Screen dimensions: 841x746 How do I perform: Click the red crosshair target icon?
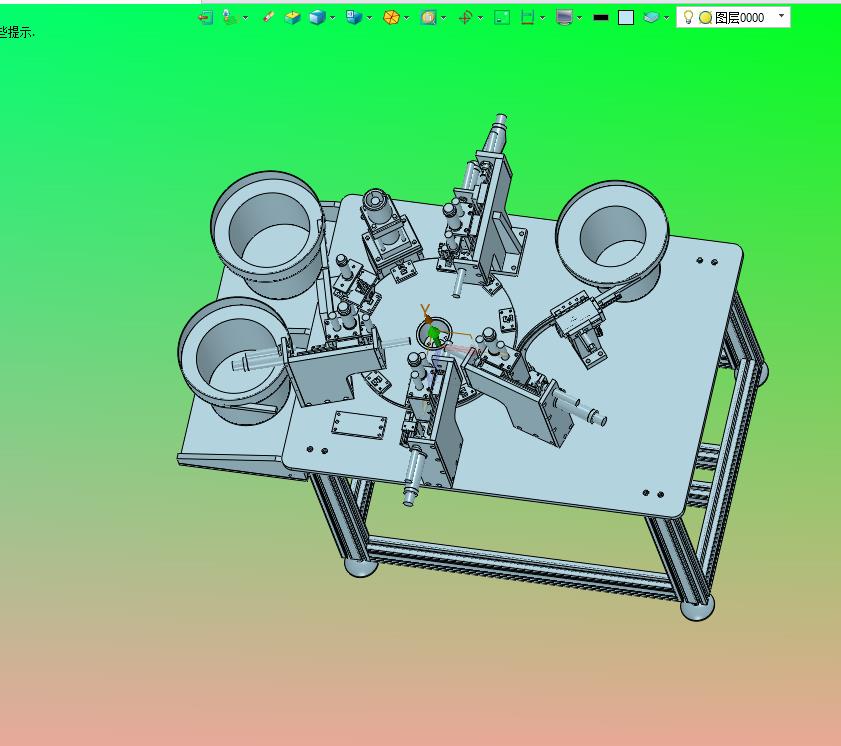pyautogui.click(x=465, y=18)
